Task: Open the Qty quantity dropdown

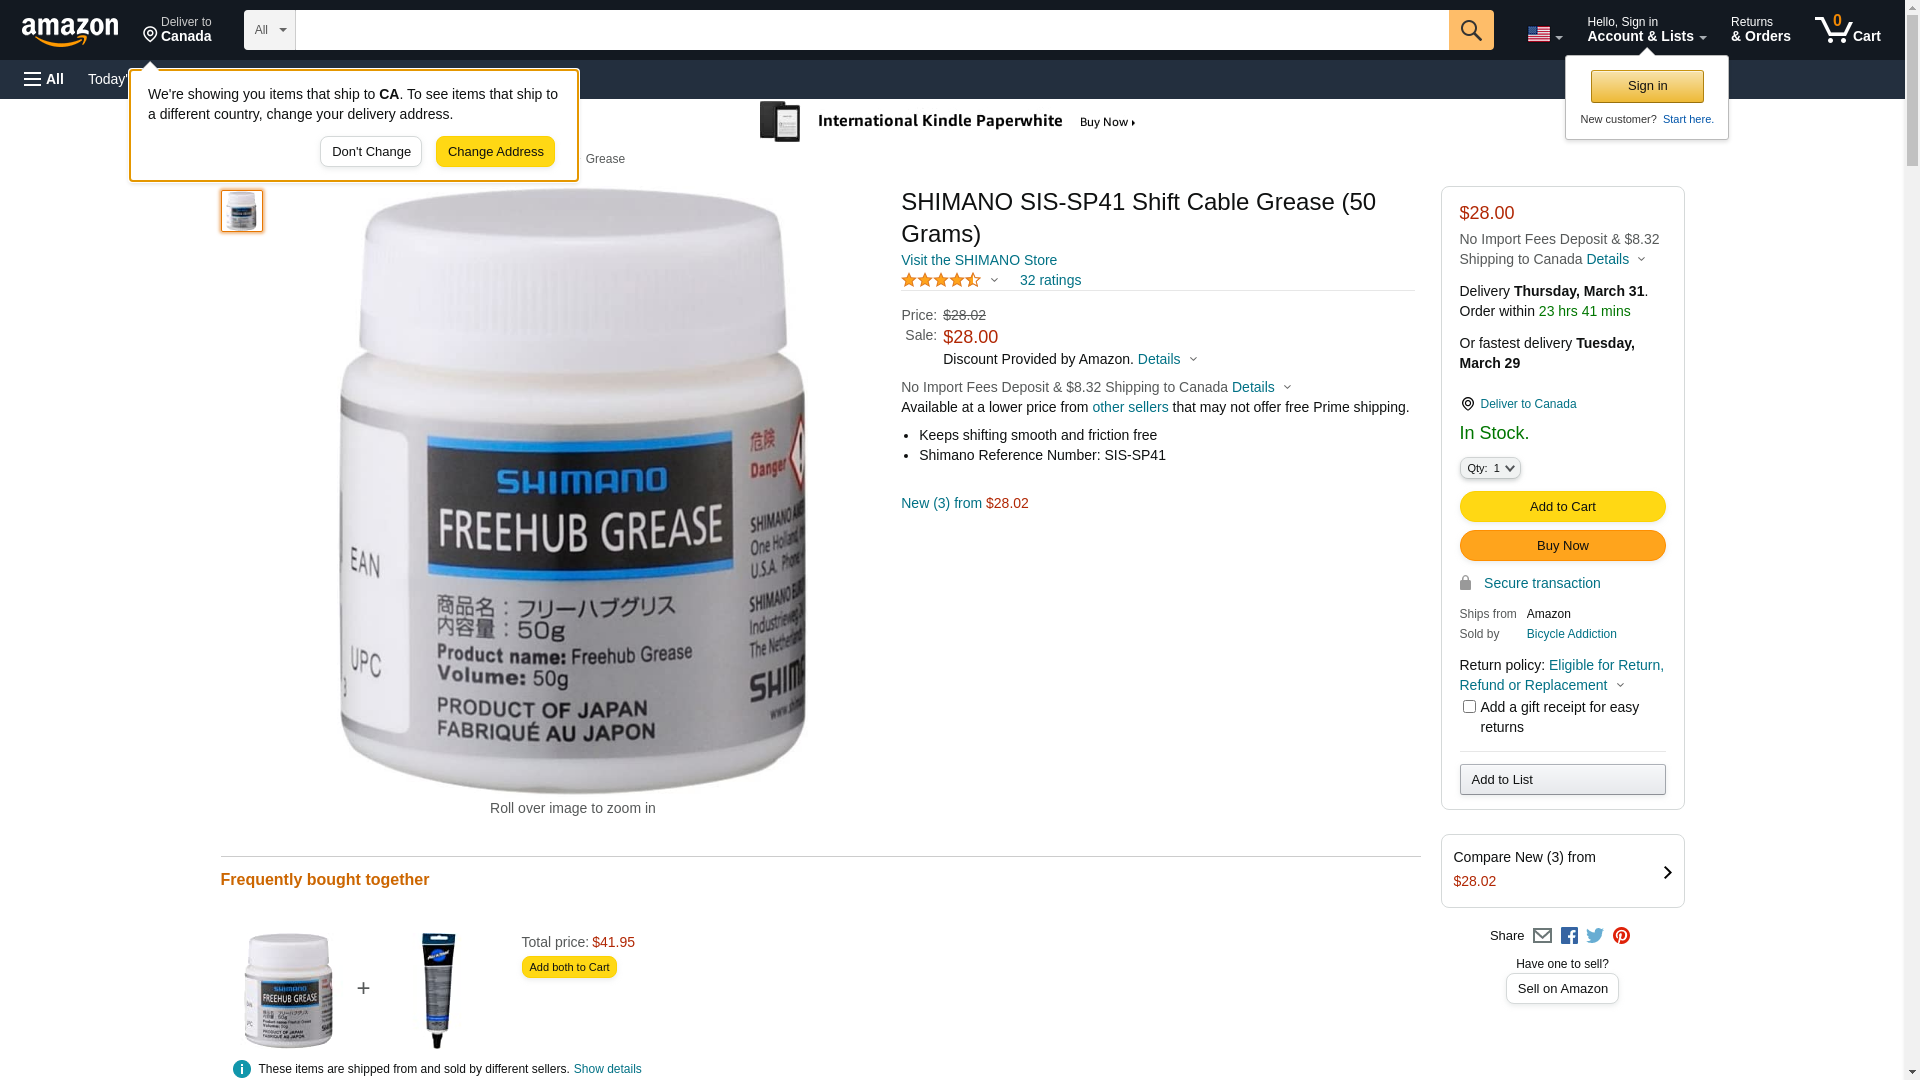Action: click(1490, 468)
